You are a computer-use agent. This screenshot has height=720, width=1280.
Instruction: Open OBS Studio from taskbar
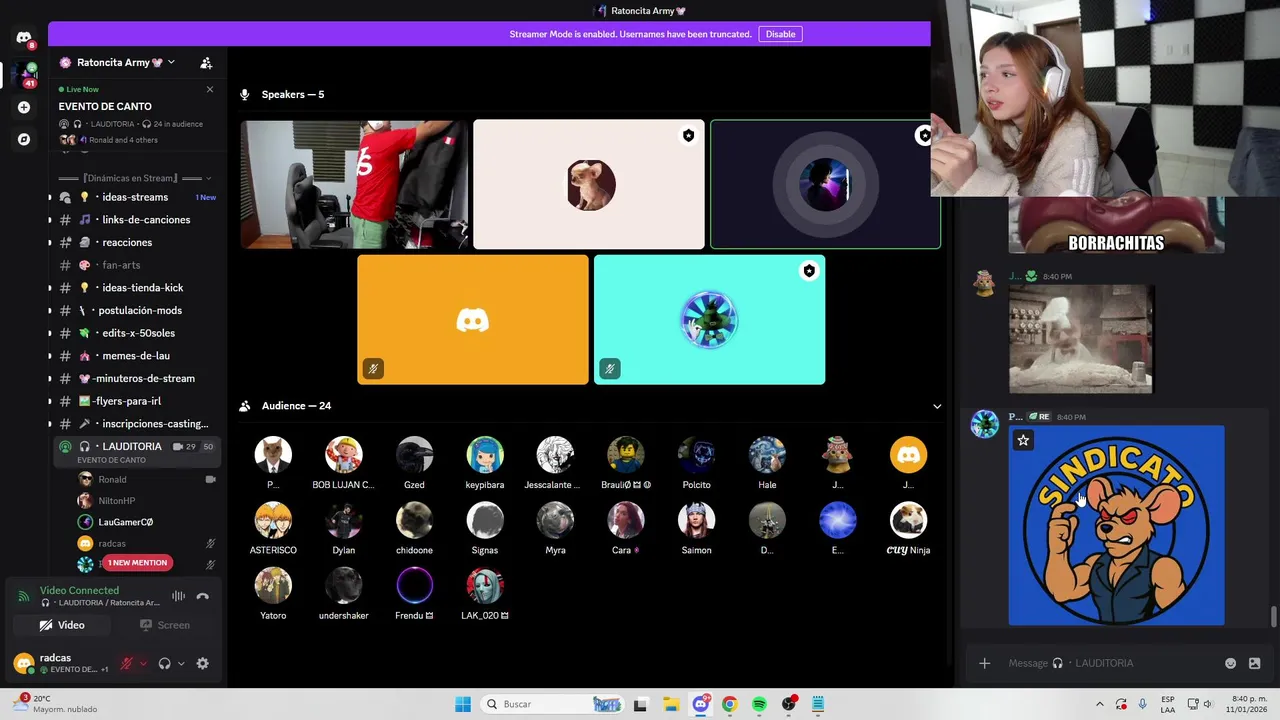click(789, 704)
